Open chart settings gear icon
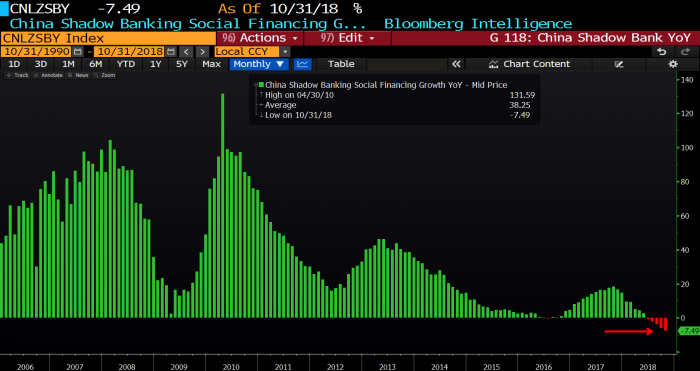 [673, 64]
